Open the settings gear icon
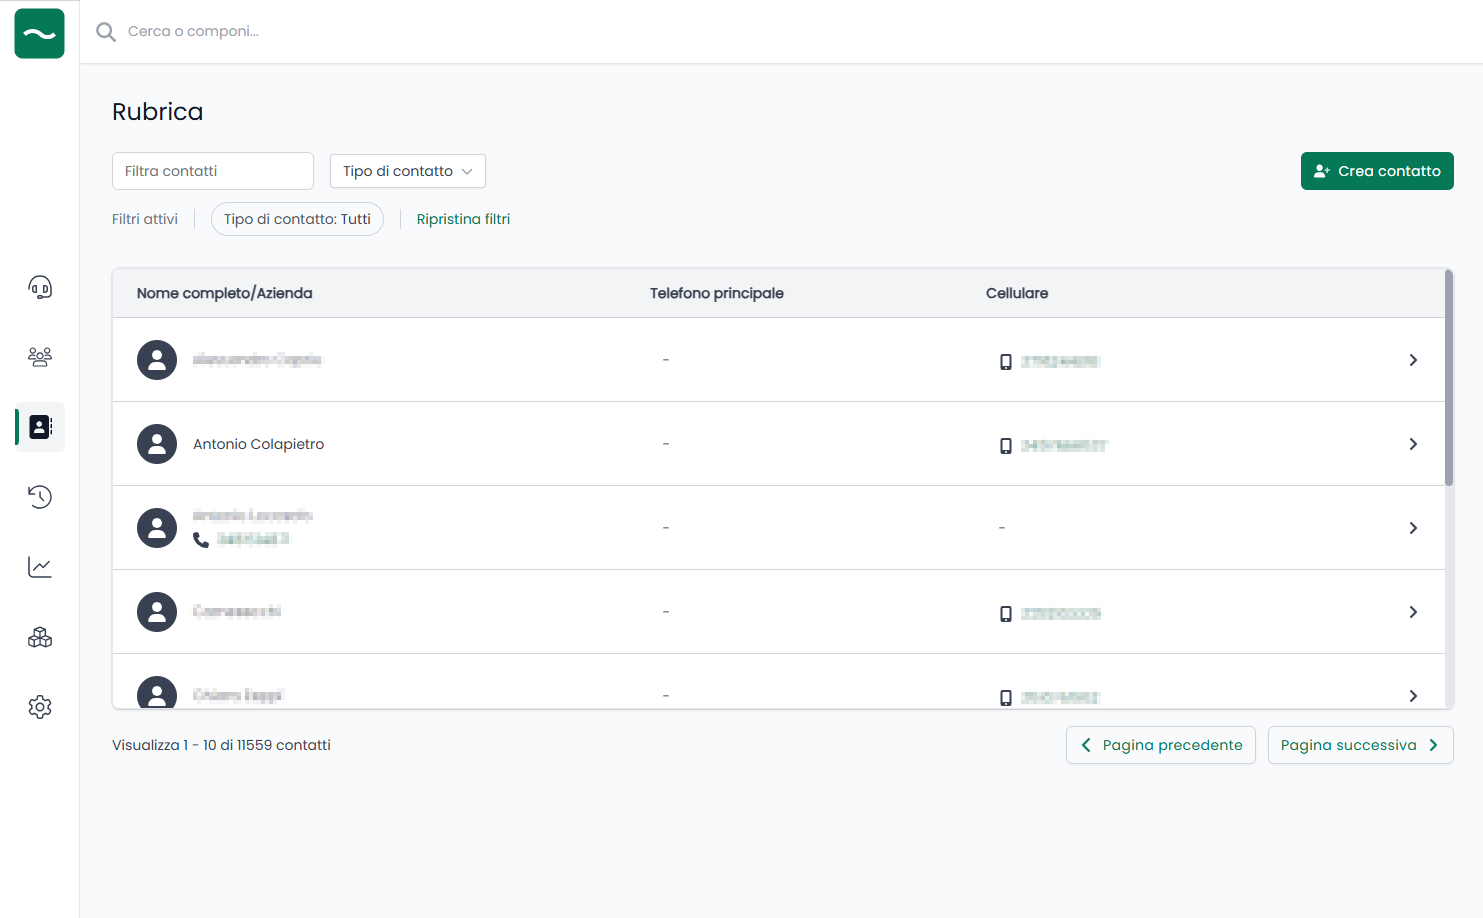 tap(40, 707)
